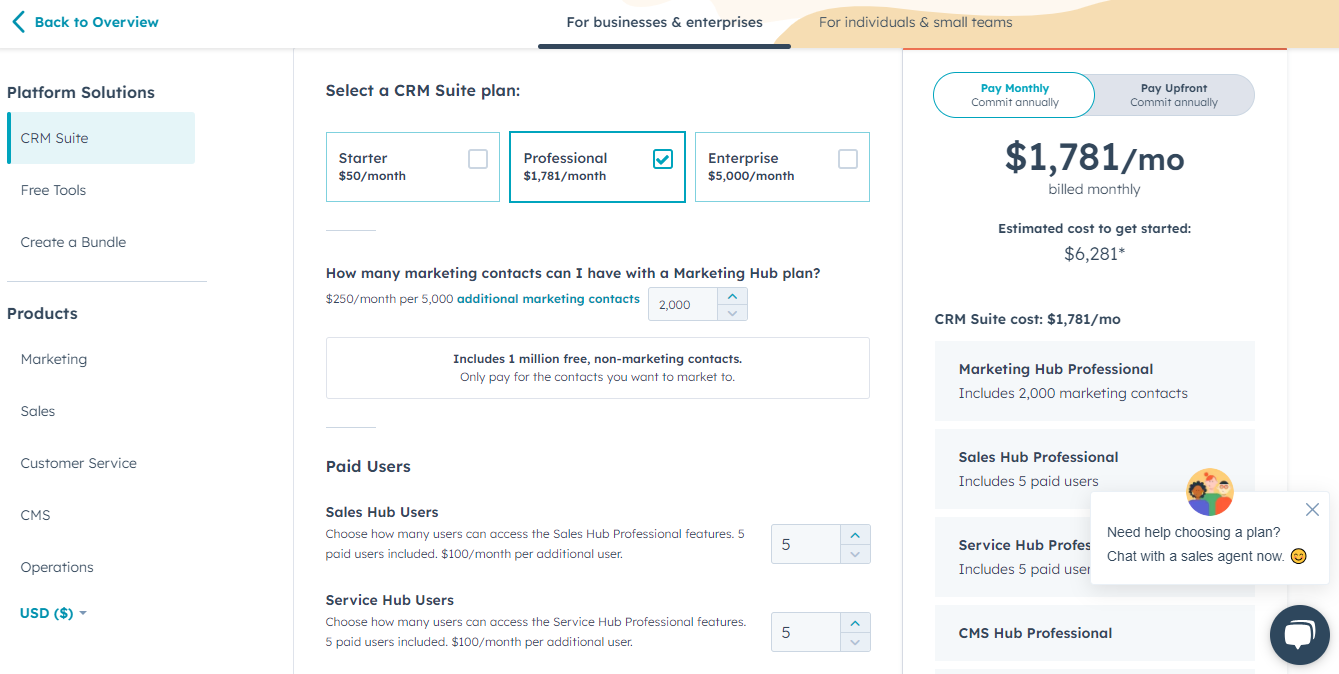Click the Sales Hub Professional summary card

[x=1094, y=469]
